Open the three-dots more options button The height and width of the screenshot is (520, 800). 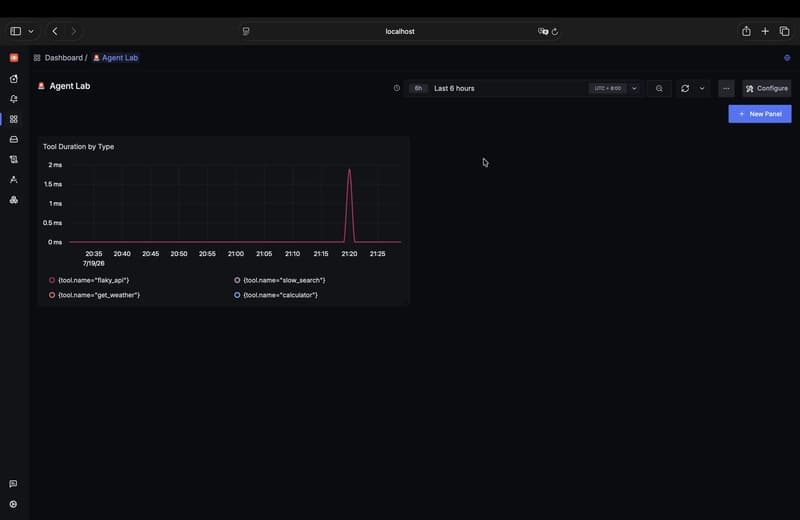tap(726, 88)
